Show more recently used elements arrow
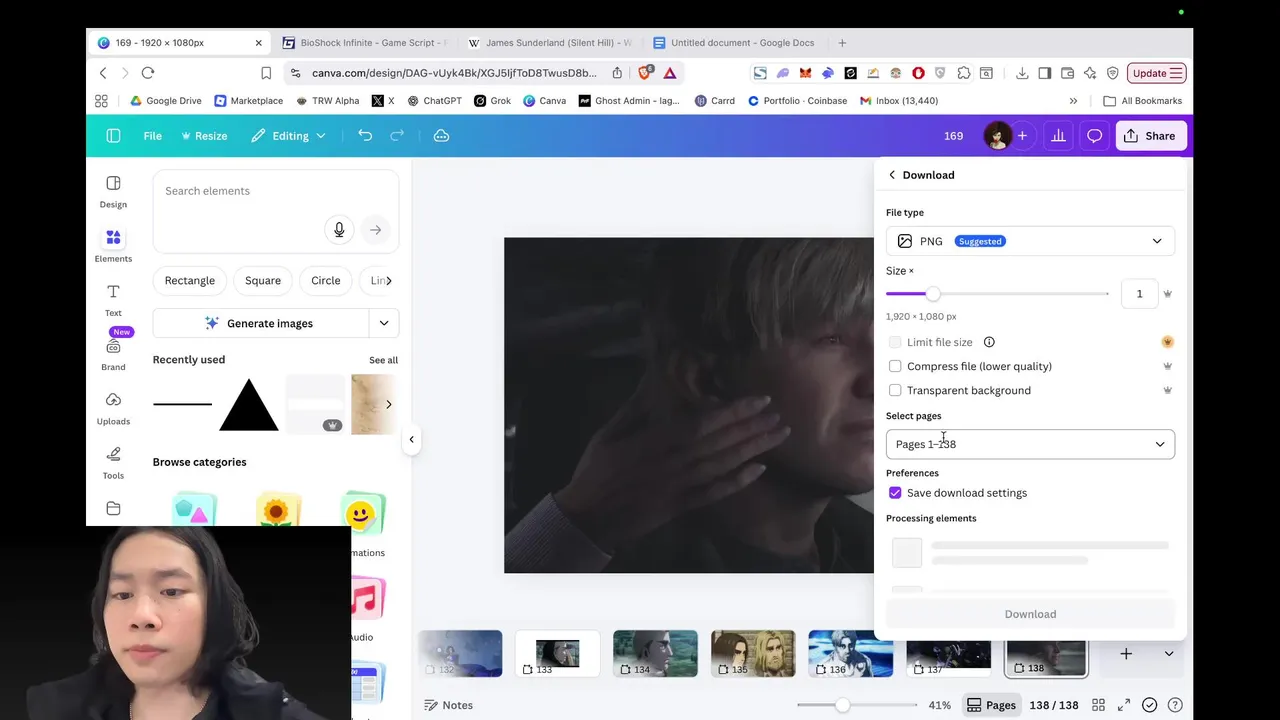 point(389,404)
